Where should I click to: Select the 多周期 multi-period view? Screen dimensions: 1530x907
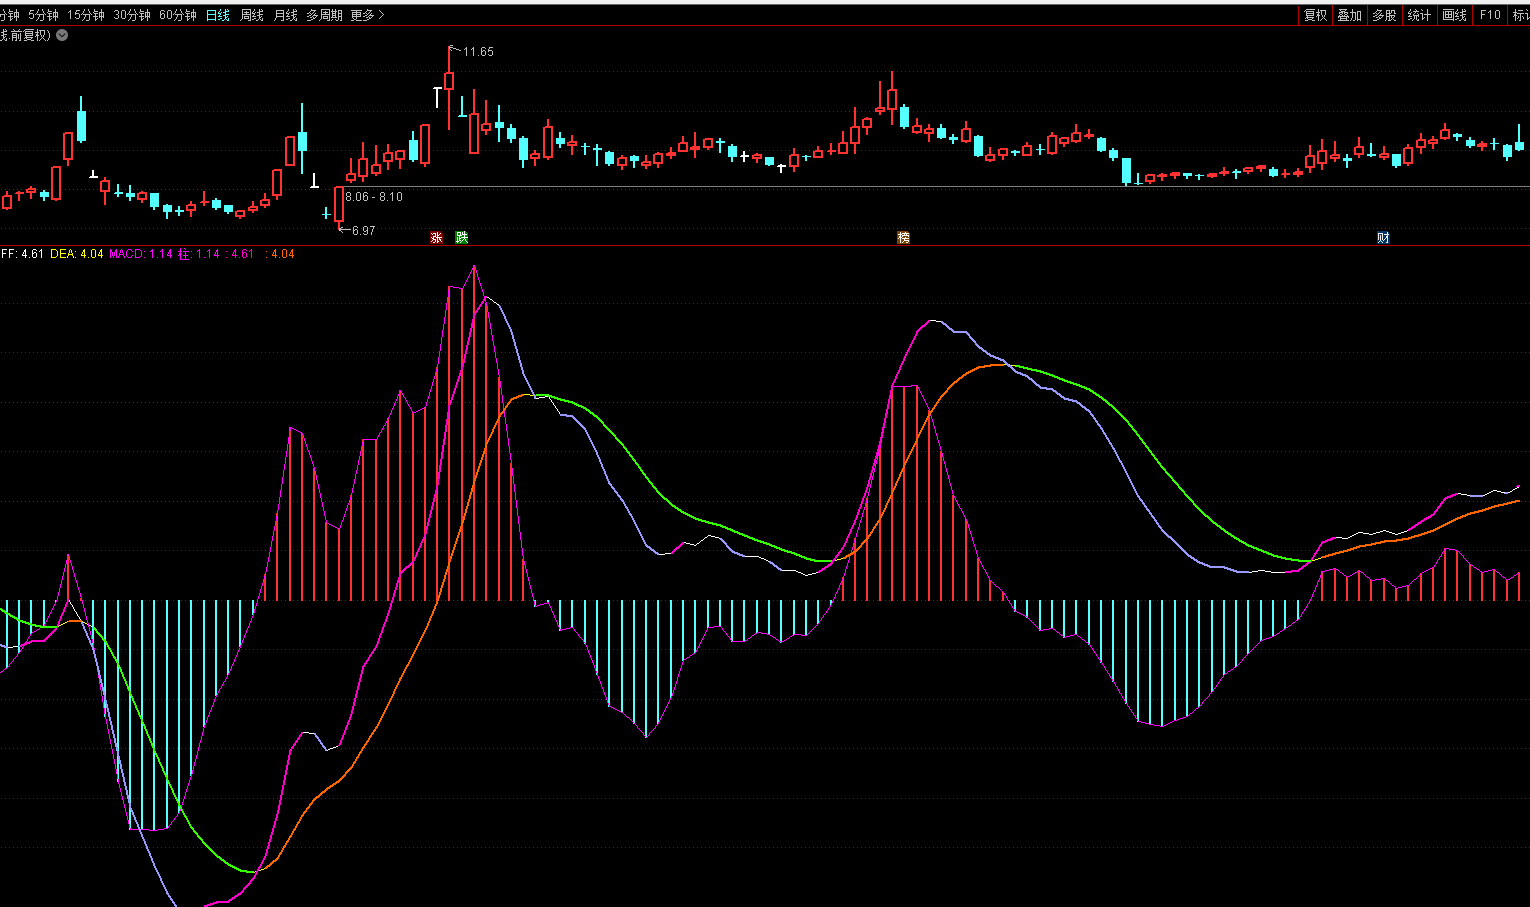(324, 15)
